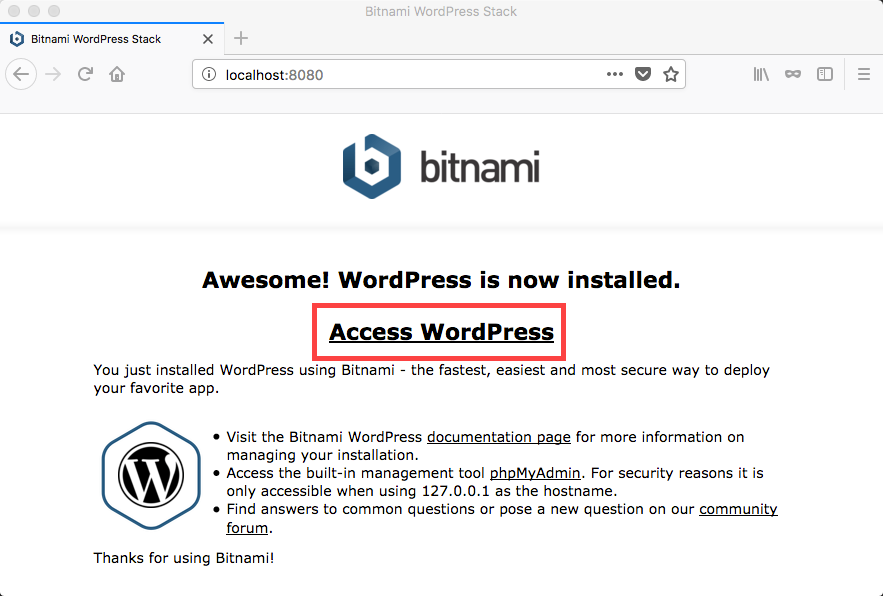
Task: Toggle the sidebar view
Action: 824,74
